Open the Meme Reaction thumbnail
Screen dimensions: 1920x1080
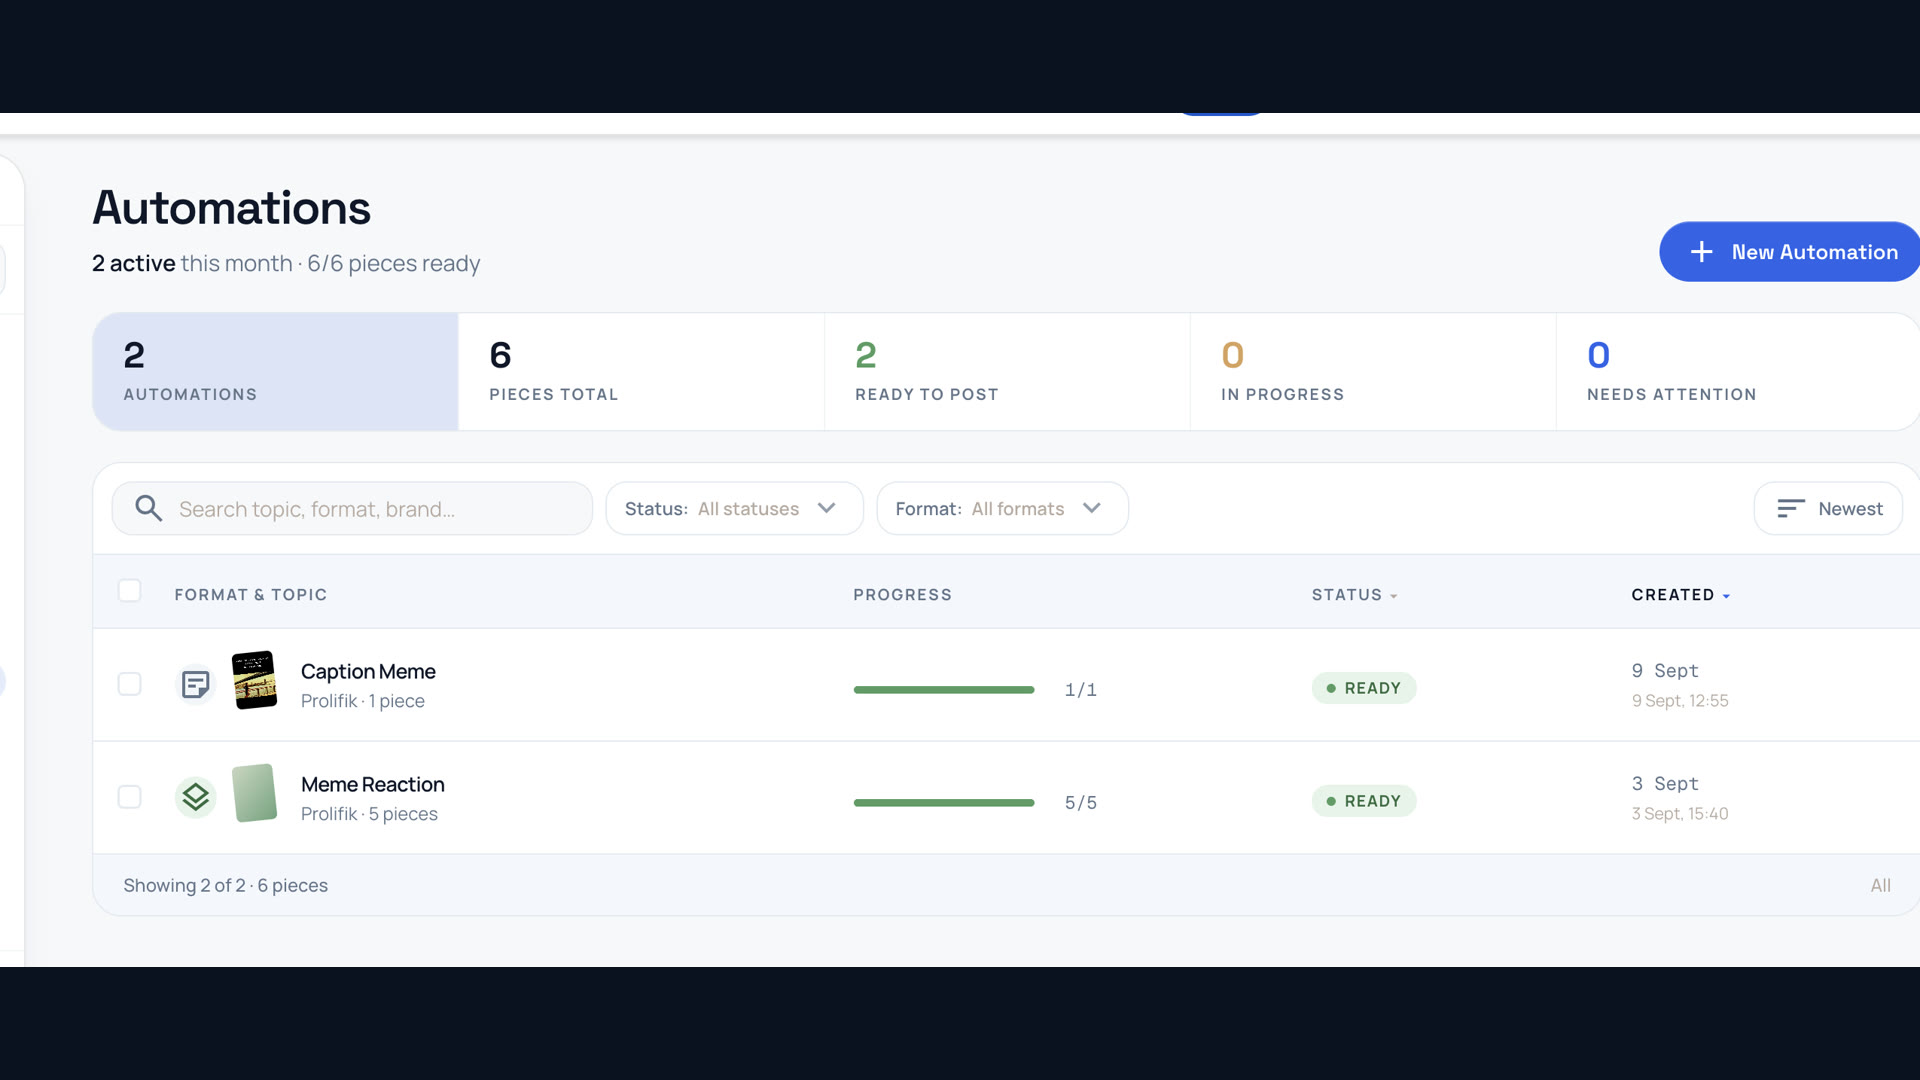point(255,793)
